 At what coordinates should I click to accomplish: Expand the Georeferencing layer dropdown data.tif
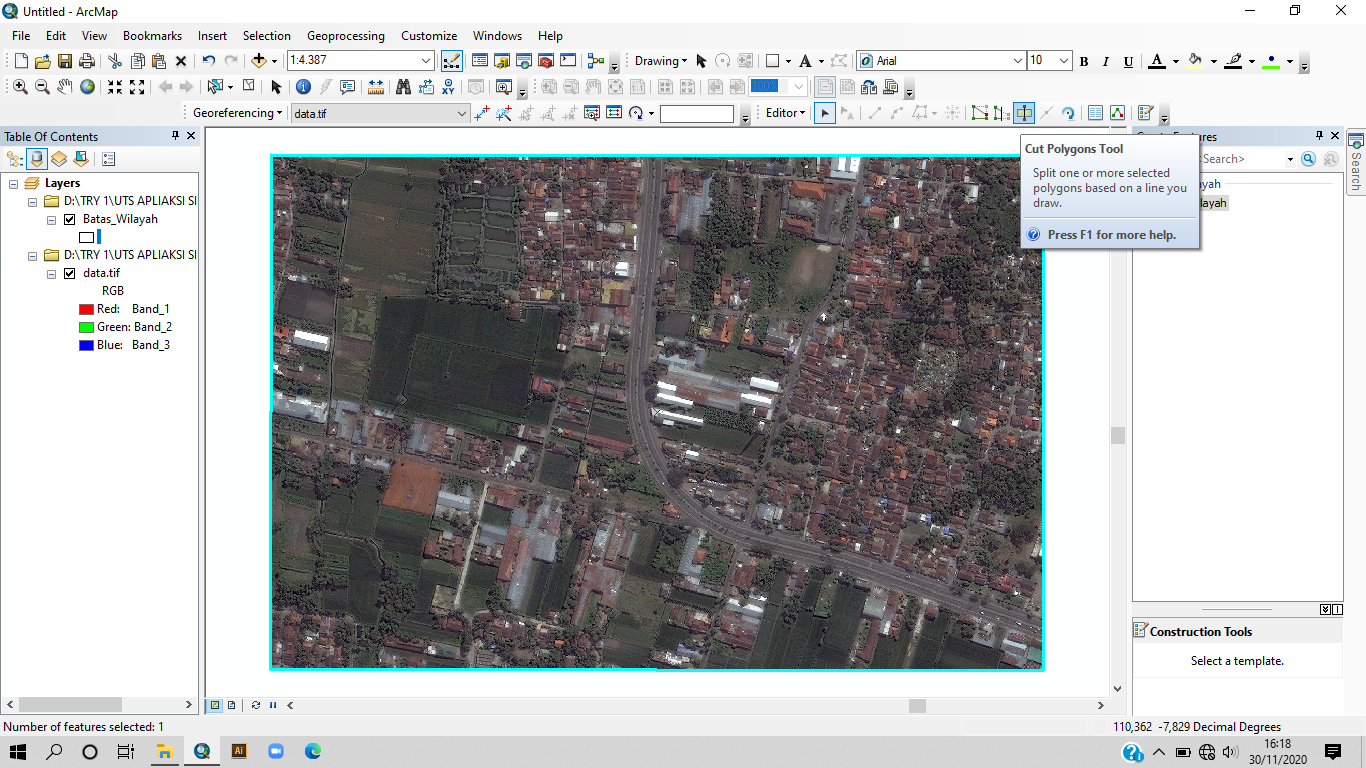point(461,114)
